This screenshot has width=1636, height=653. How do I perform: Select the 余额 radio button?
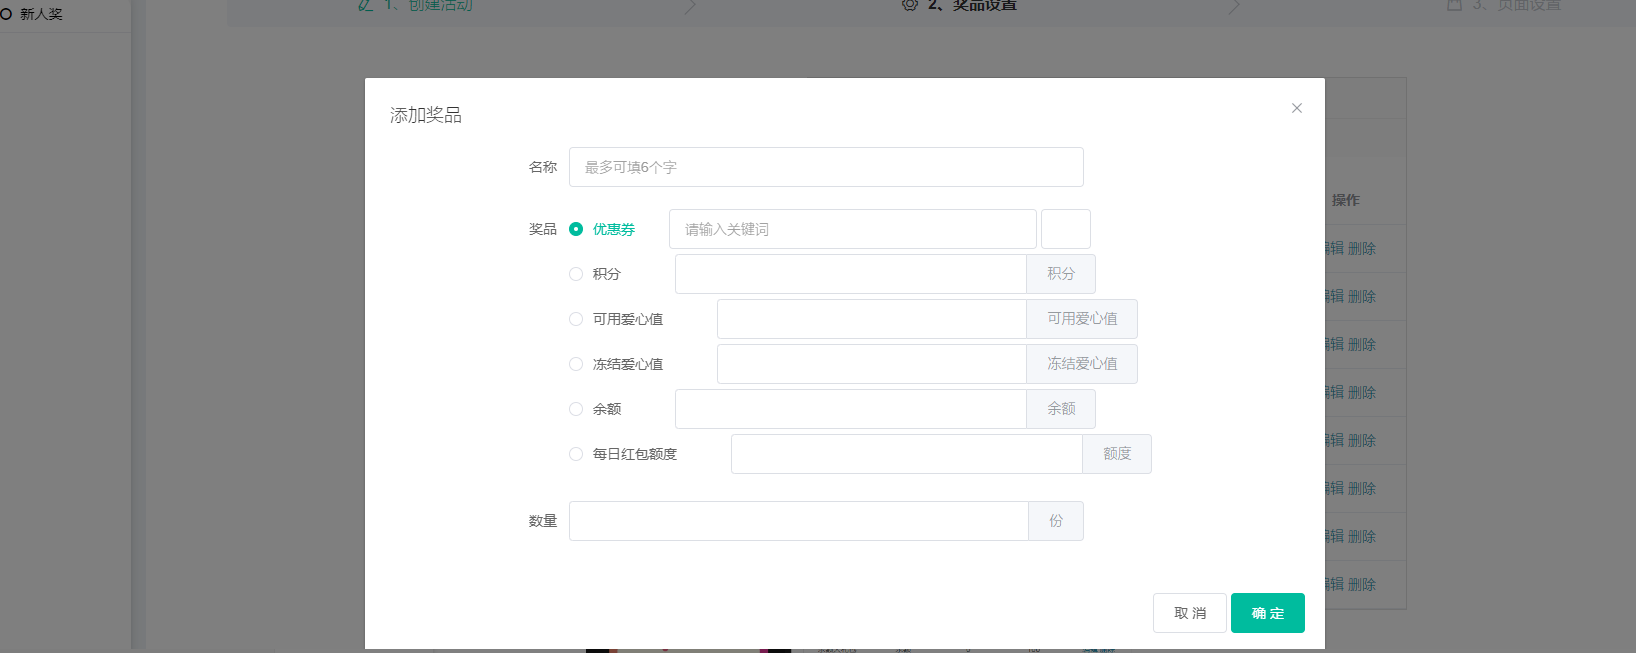tap(576, 409)
